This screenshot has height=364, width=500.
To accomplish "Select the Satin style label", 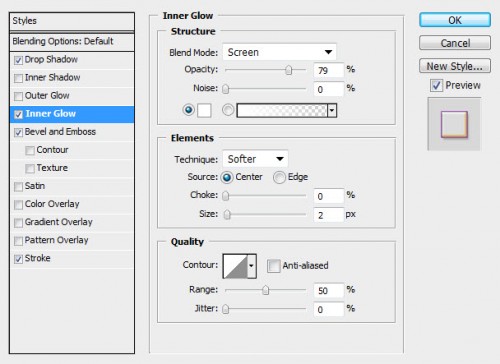I will coord(35,186).
